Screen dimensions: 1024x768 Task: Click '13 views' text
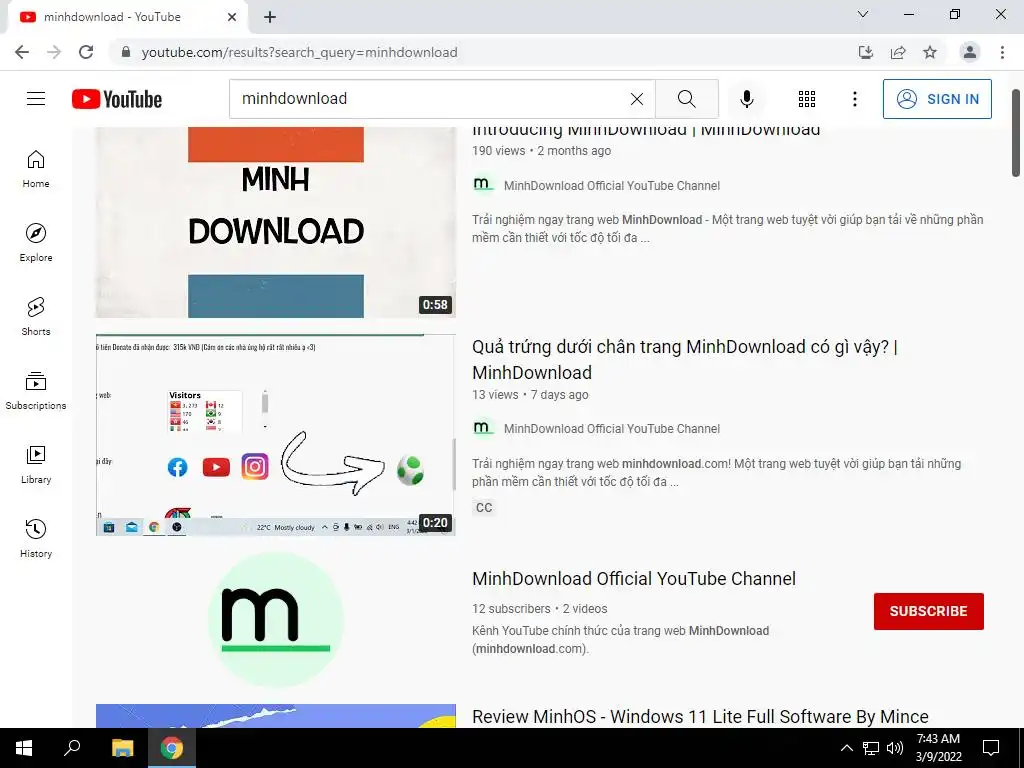click(x=495, y=394)
